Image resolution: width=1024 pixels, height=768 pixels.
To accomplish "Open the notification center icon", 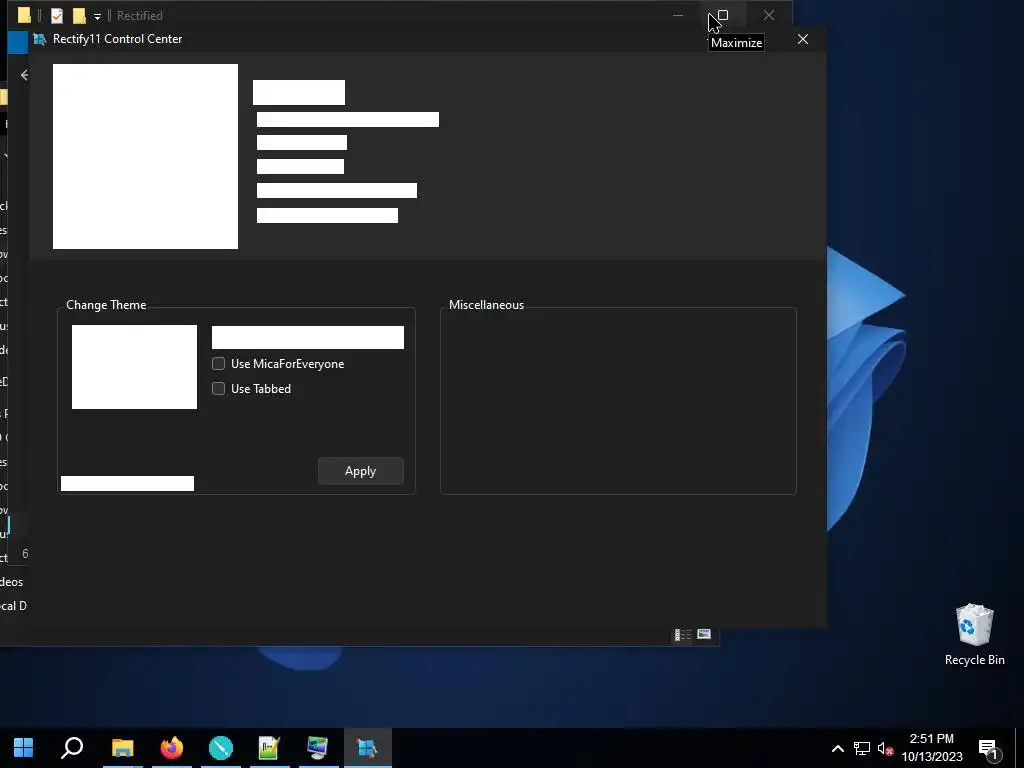I will click(989, 748).
